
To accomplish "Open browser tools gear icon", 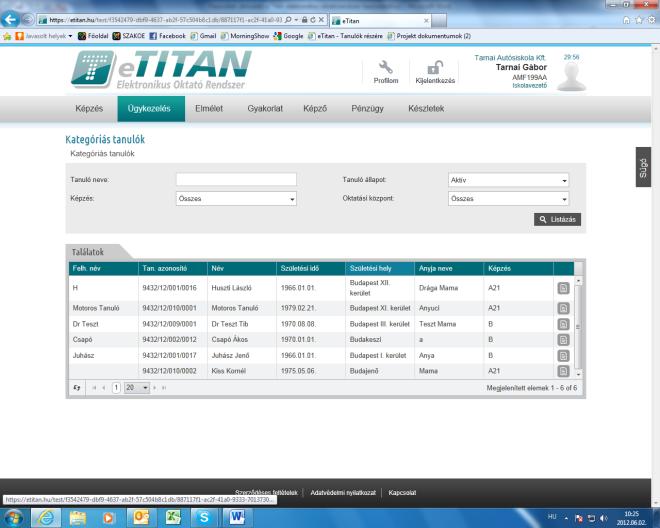I will (652, 20).
